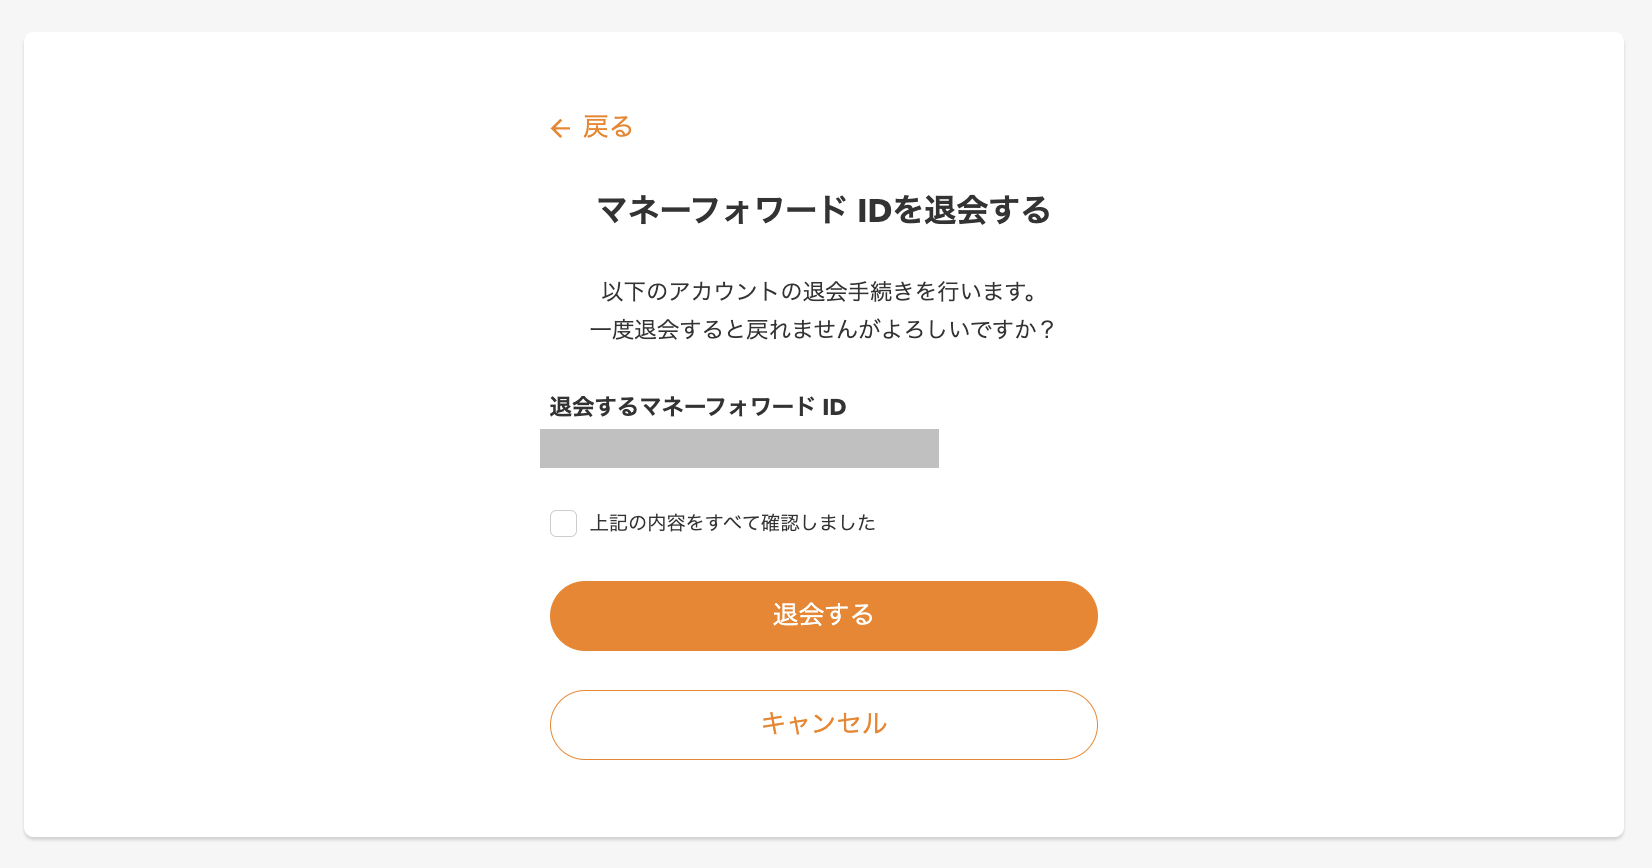
Task: Click 退会する text inside orange button
Action: click(824, 615)
